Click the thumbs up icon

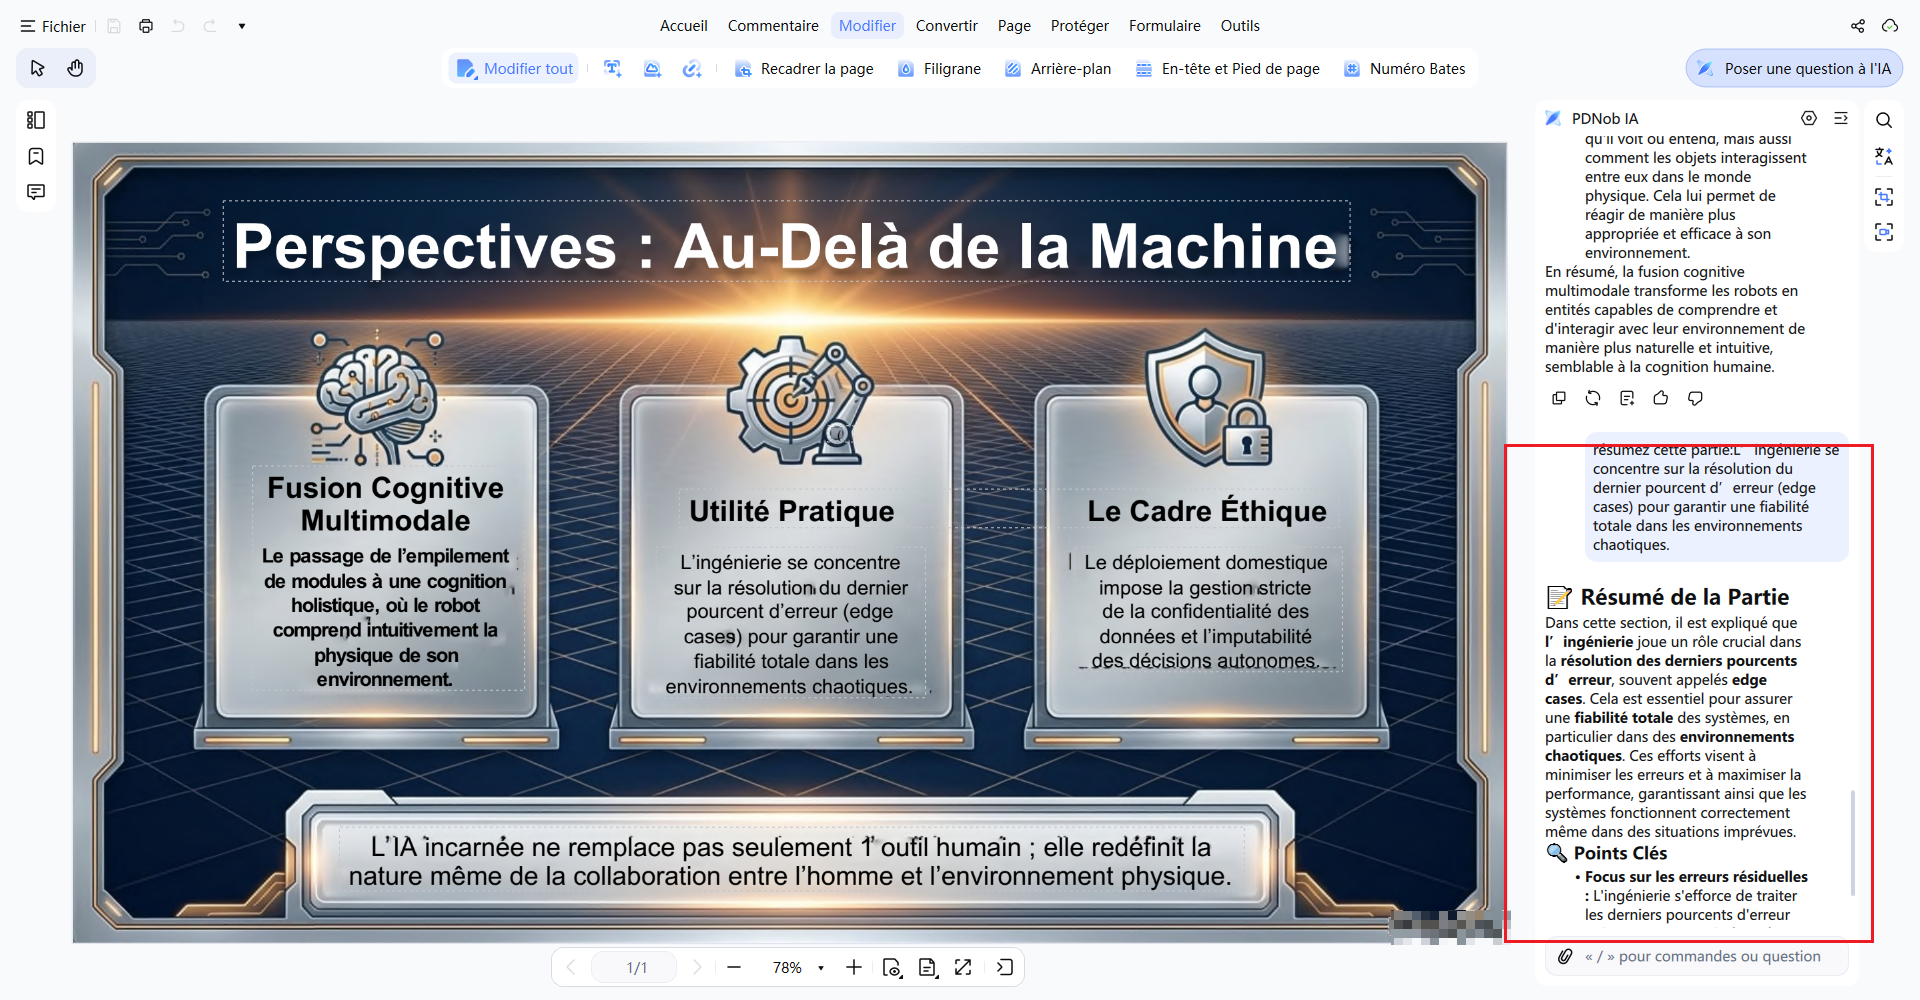point(1661,398)
